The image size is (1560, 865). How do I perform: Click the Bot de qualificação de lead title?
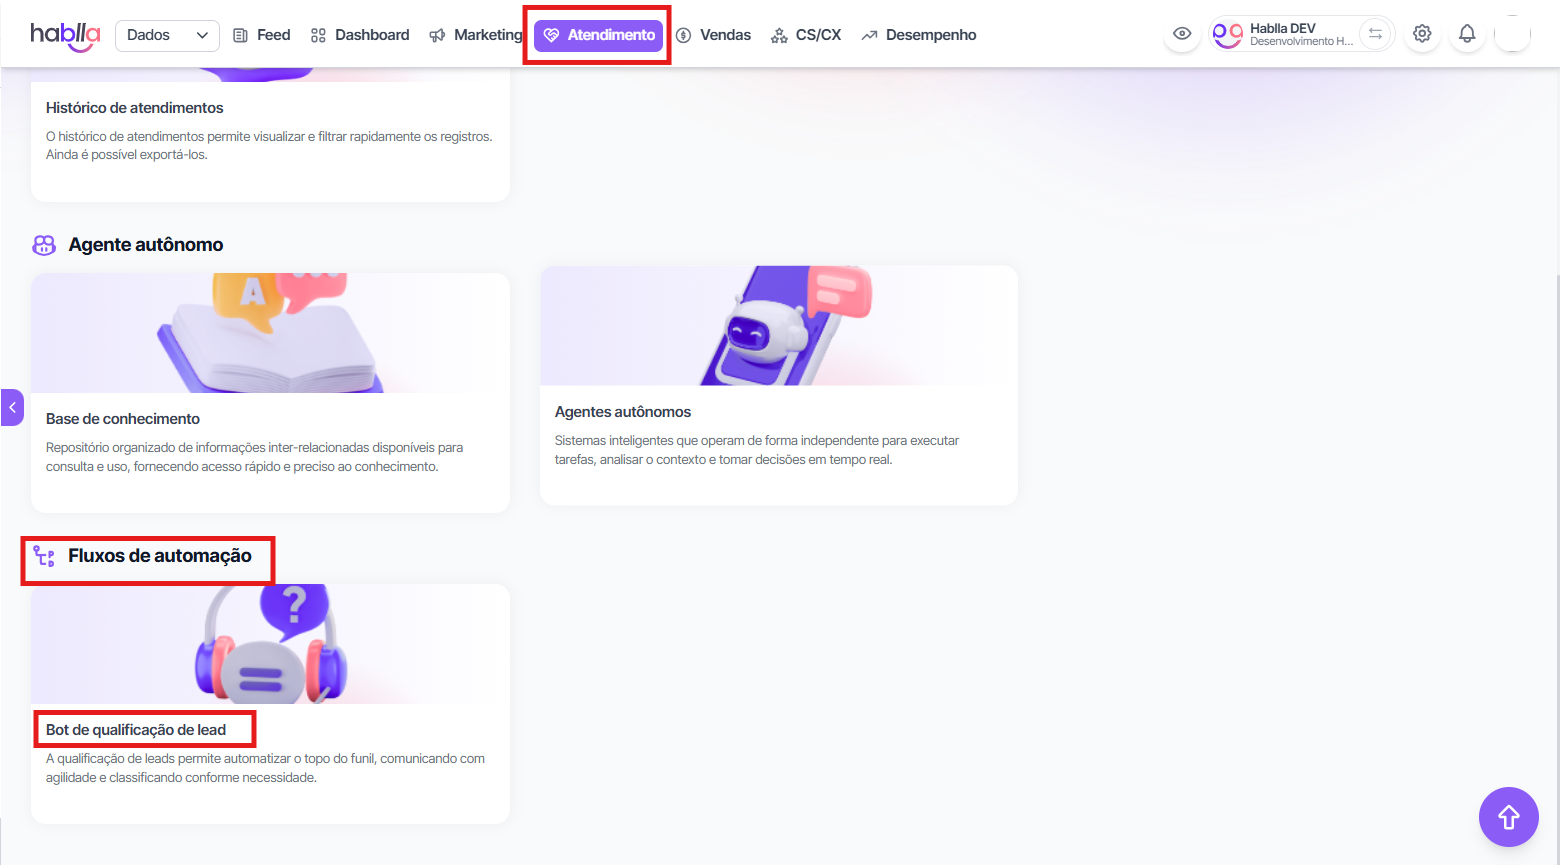click(x=136, y=730)
